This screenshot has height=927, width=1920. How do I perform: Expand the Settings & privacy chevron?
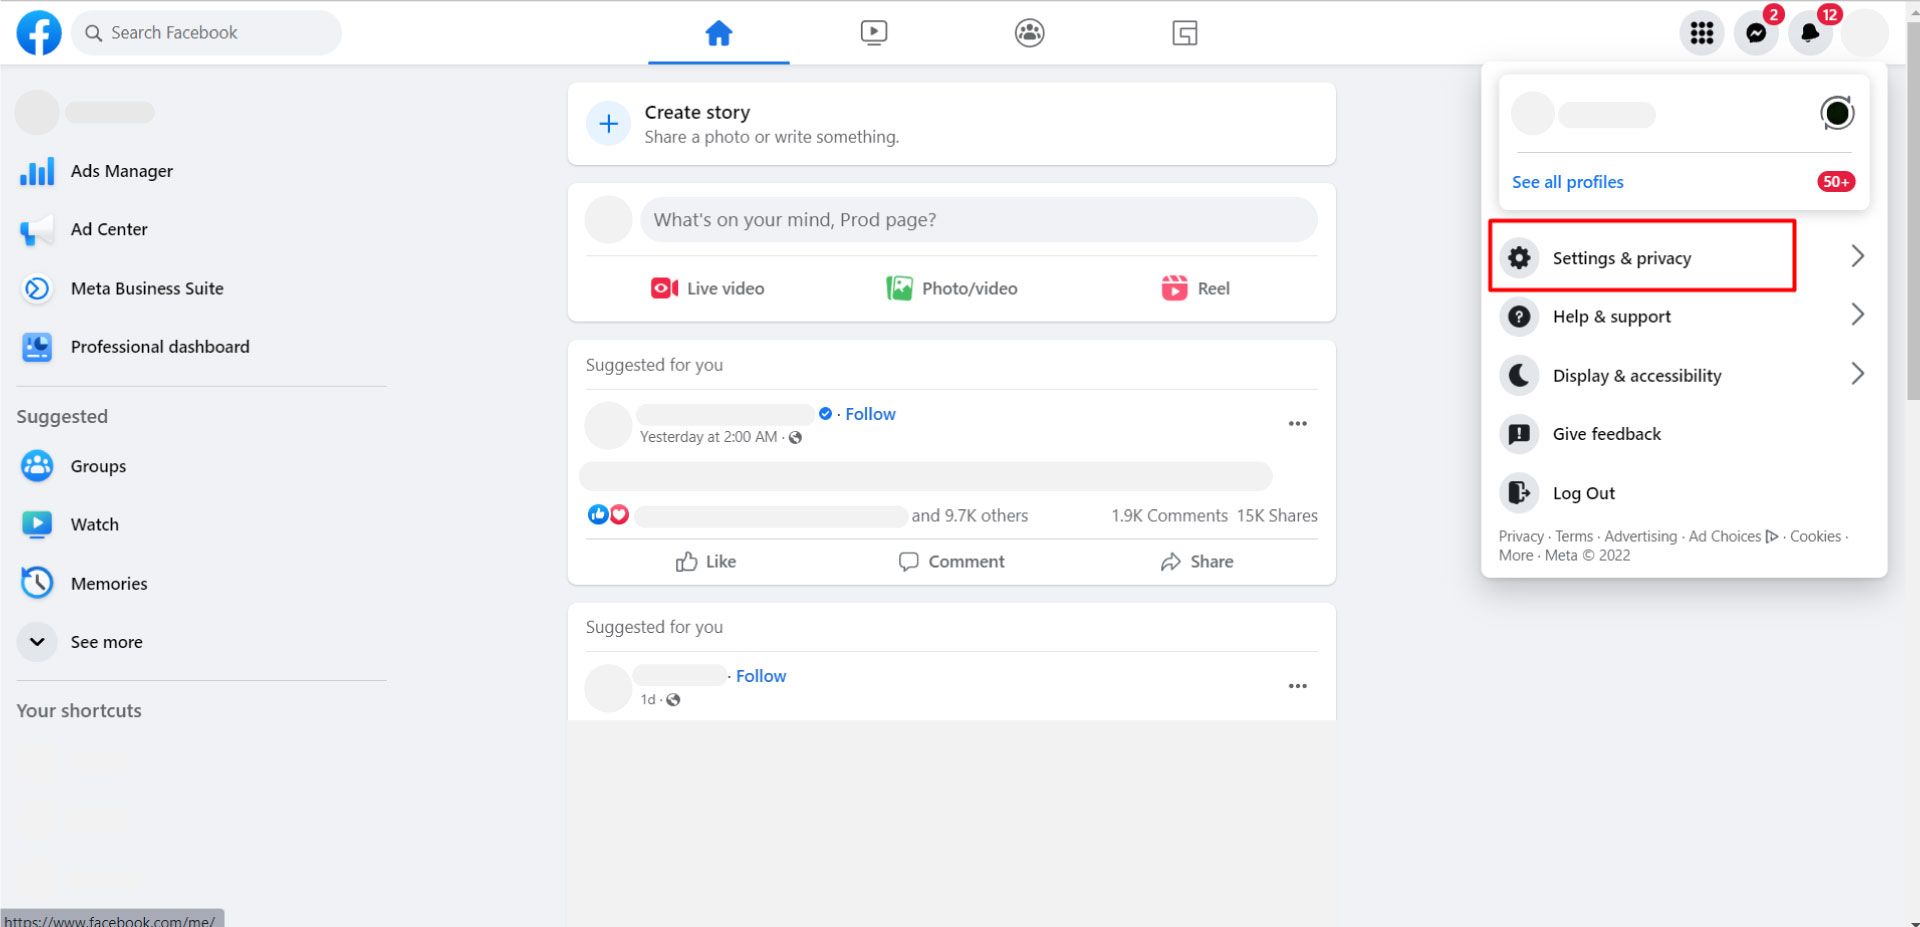point(1857,257)
